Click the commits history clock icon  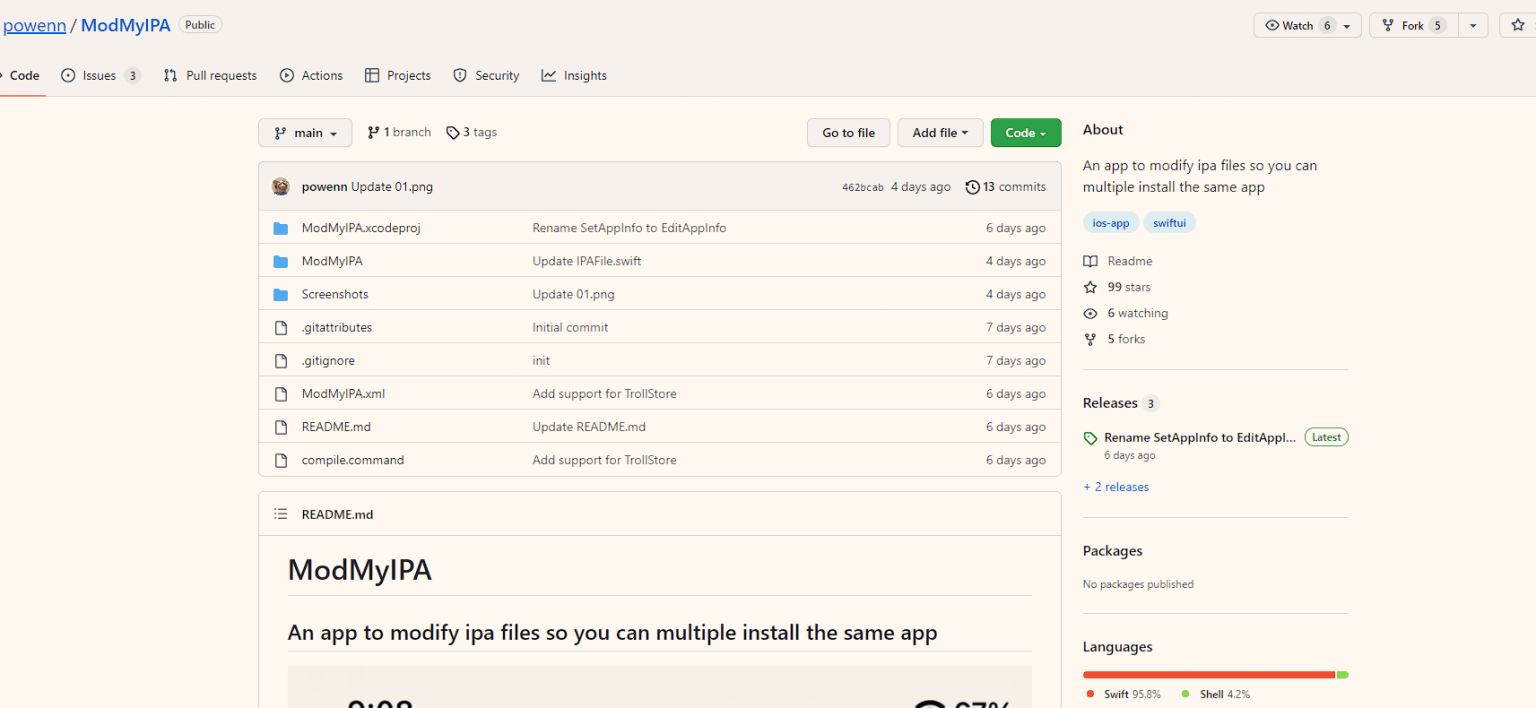tap(972, 187)
